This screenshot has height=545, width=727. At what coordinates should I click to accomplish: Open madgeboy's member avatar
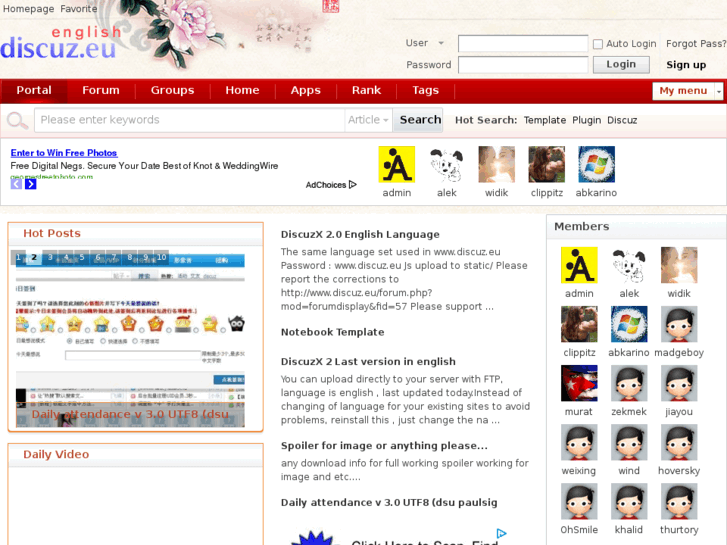tap(679, 324)
